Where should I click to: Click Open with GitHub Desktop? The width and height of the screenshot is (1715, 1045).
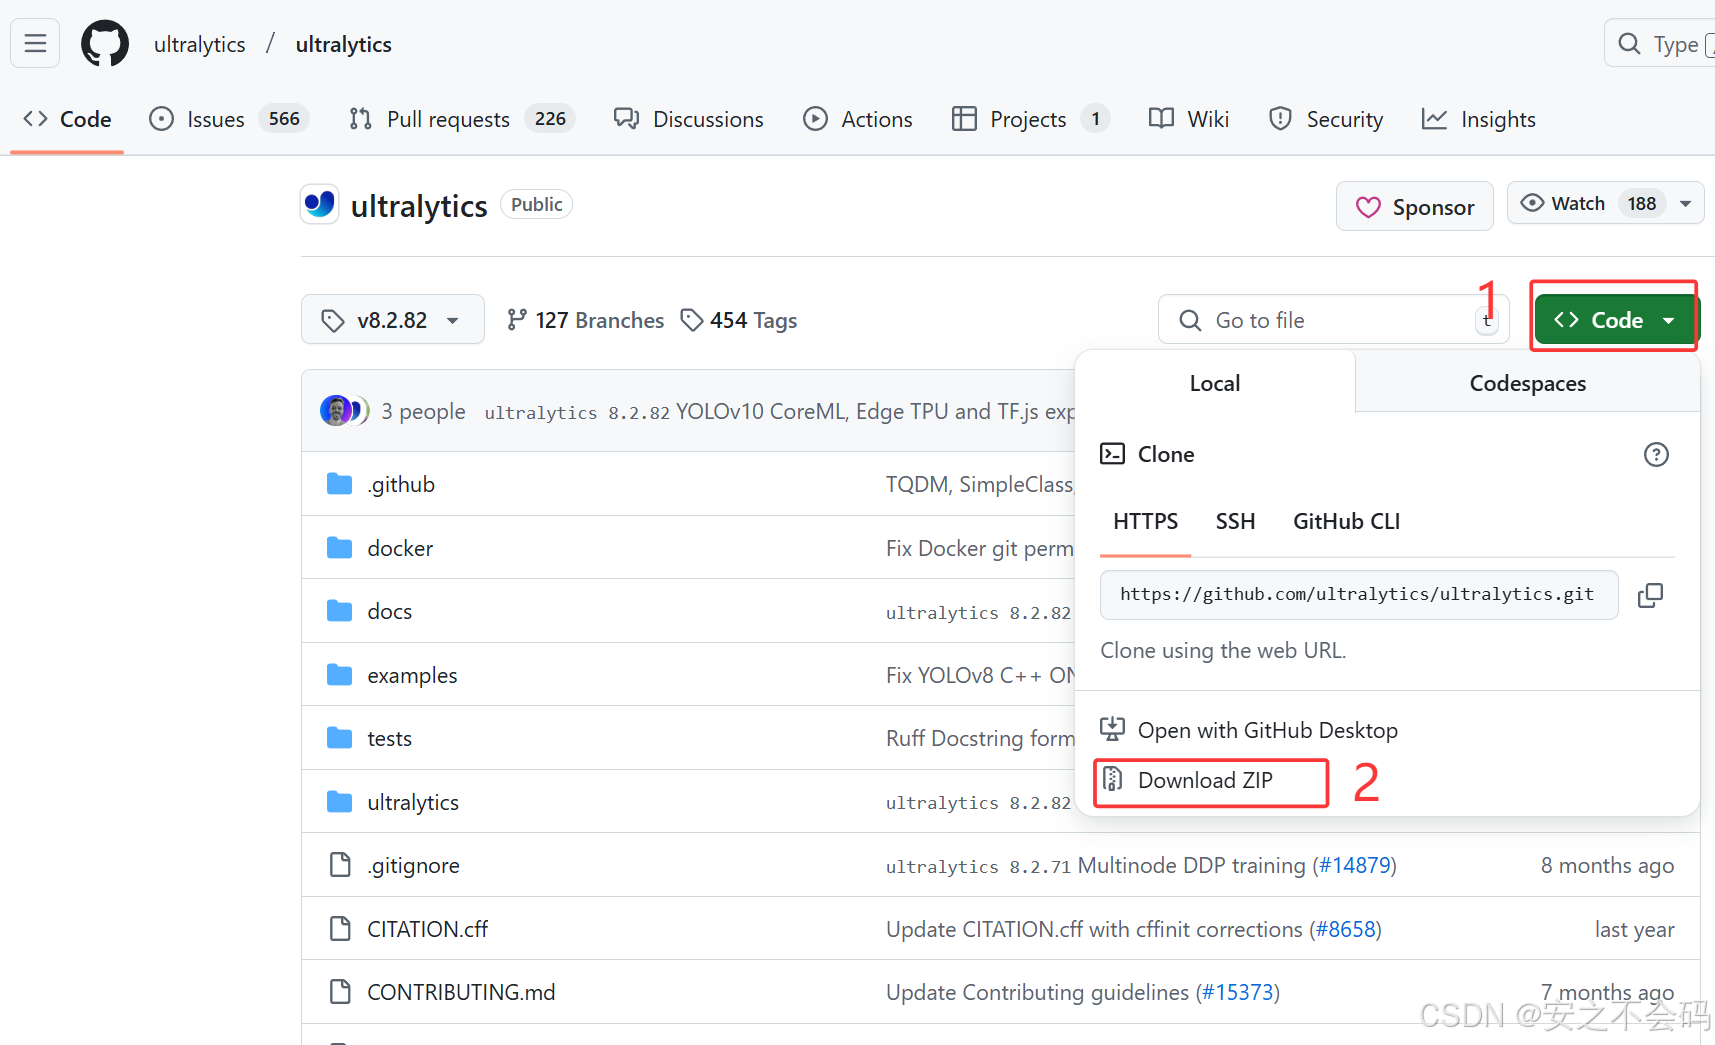1267,730
